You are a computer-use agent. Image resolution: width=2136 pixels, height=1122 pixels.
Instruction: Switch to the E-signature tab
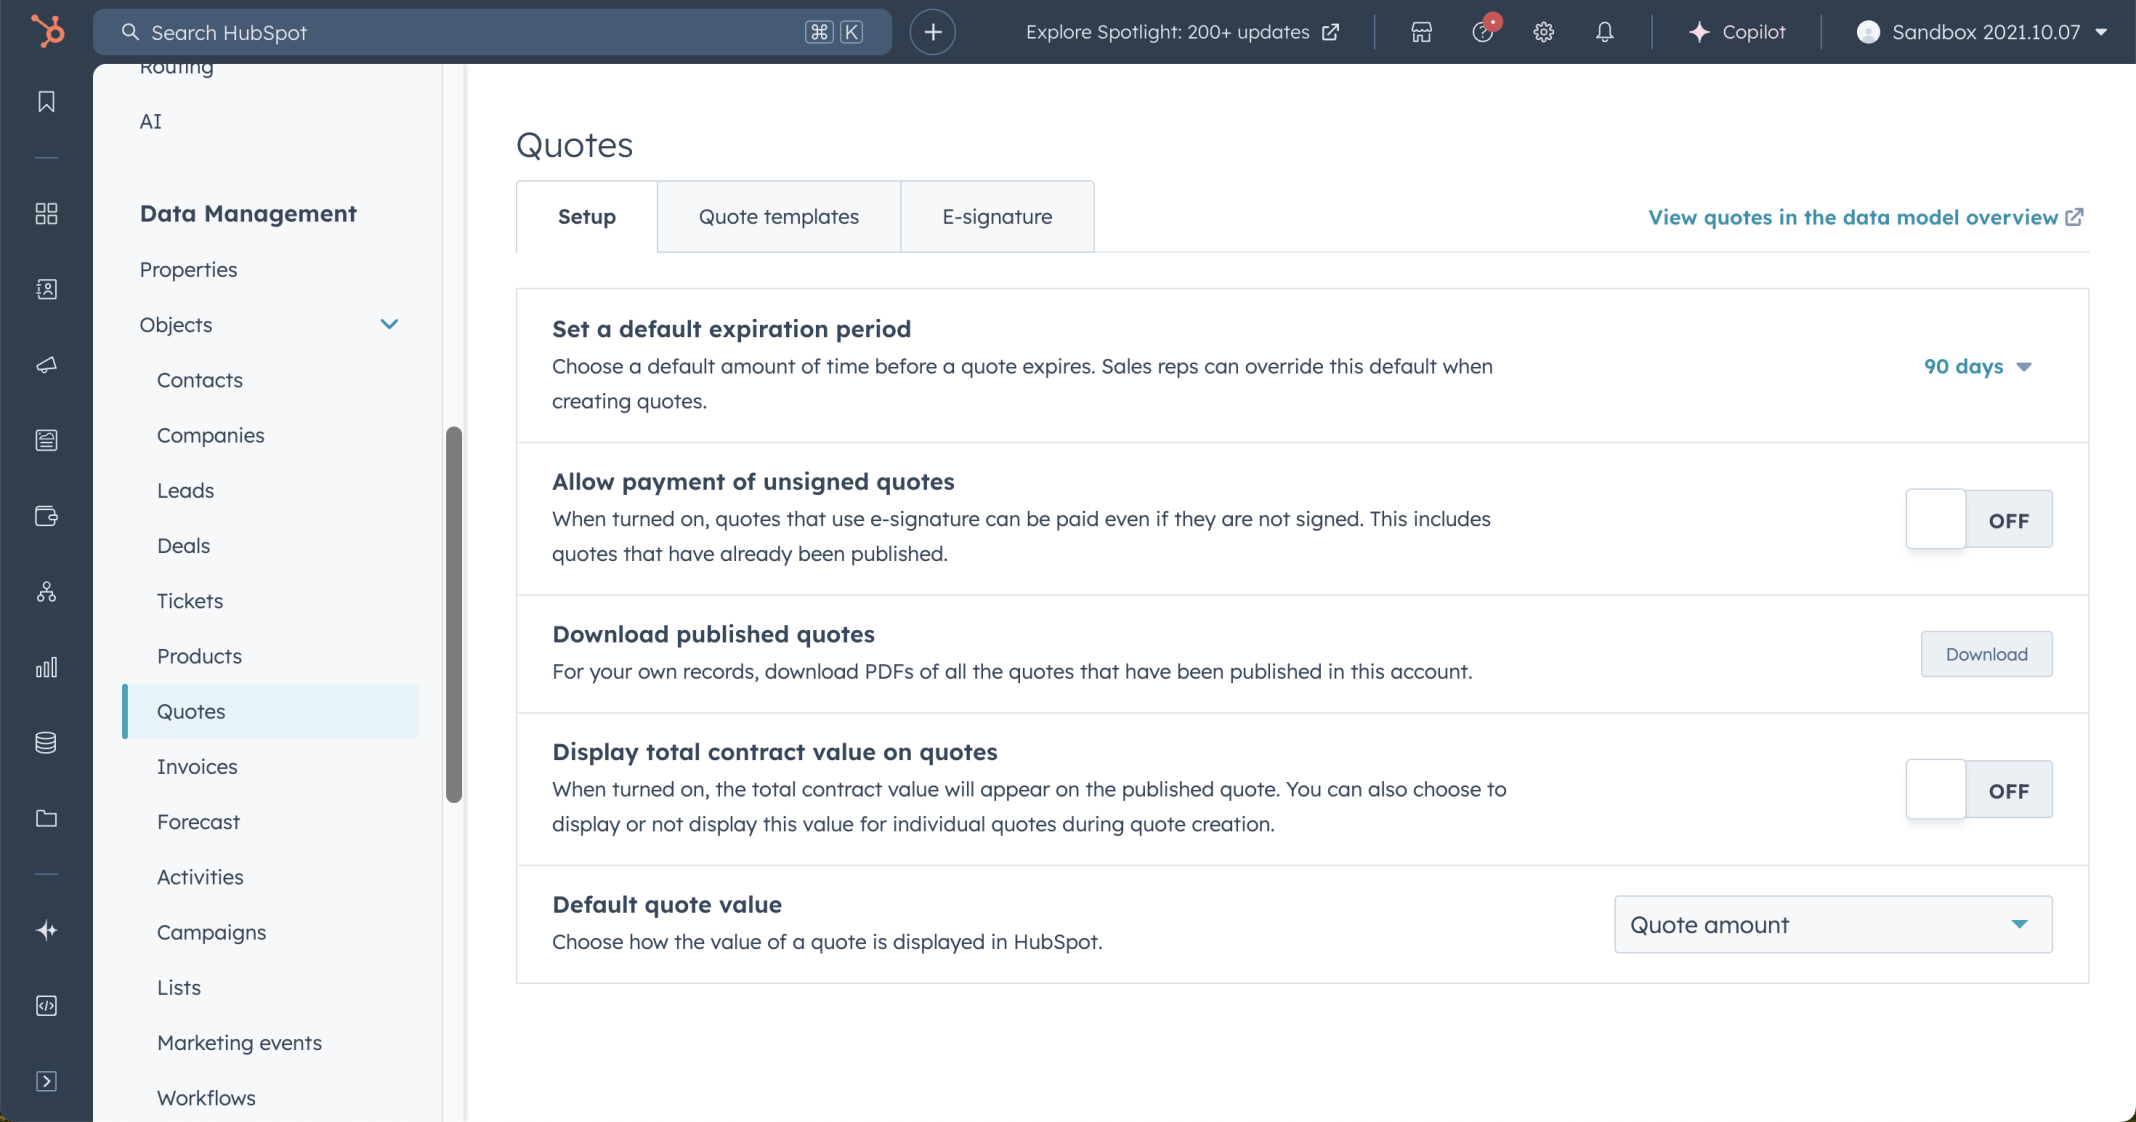pos(997,217)
